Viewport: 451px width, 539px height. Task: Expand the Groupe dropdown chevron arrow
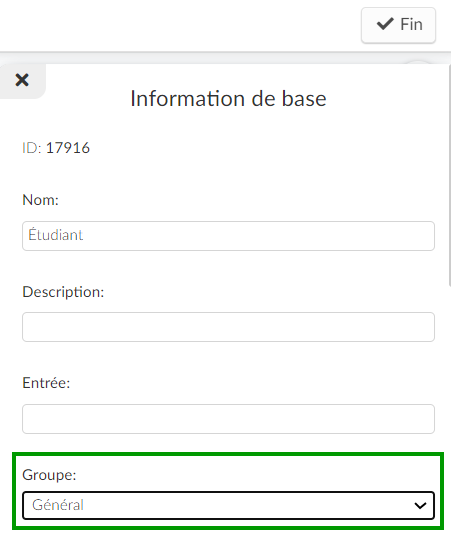point(420,505)
